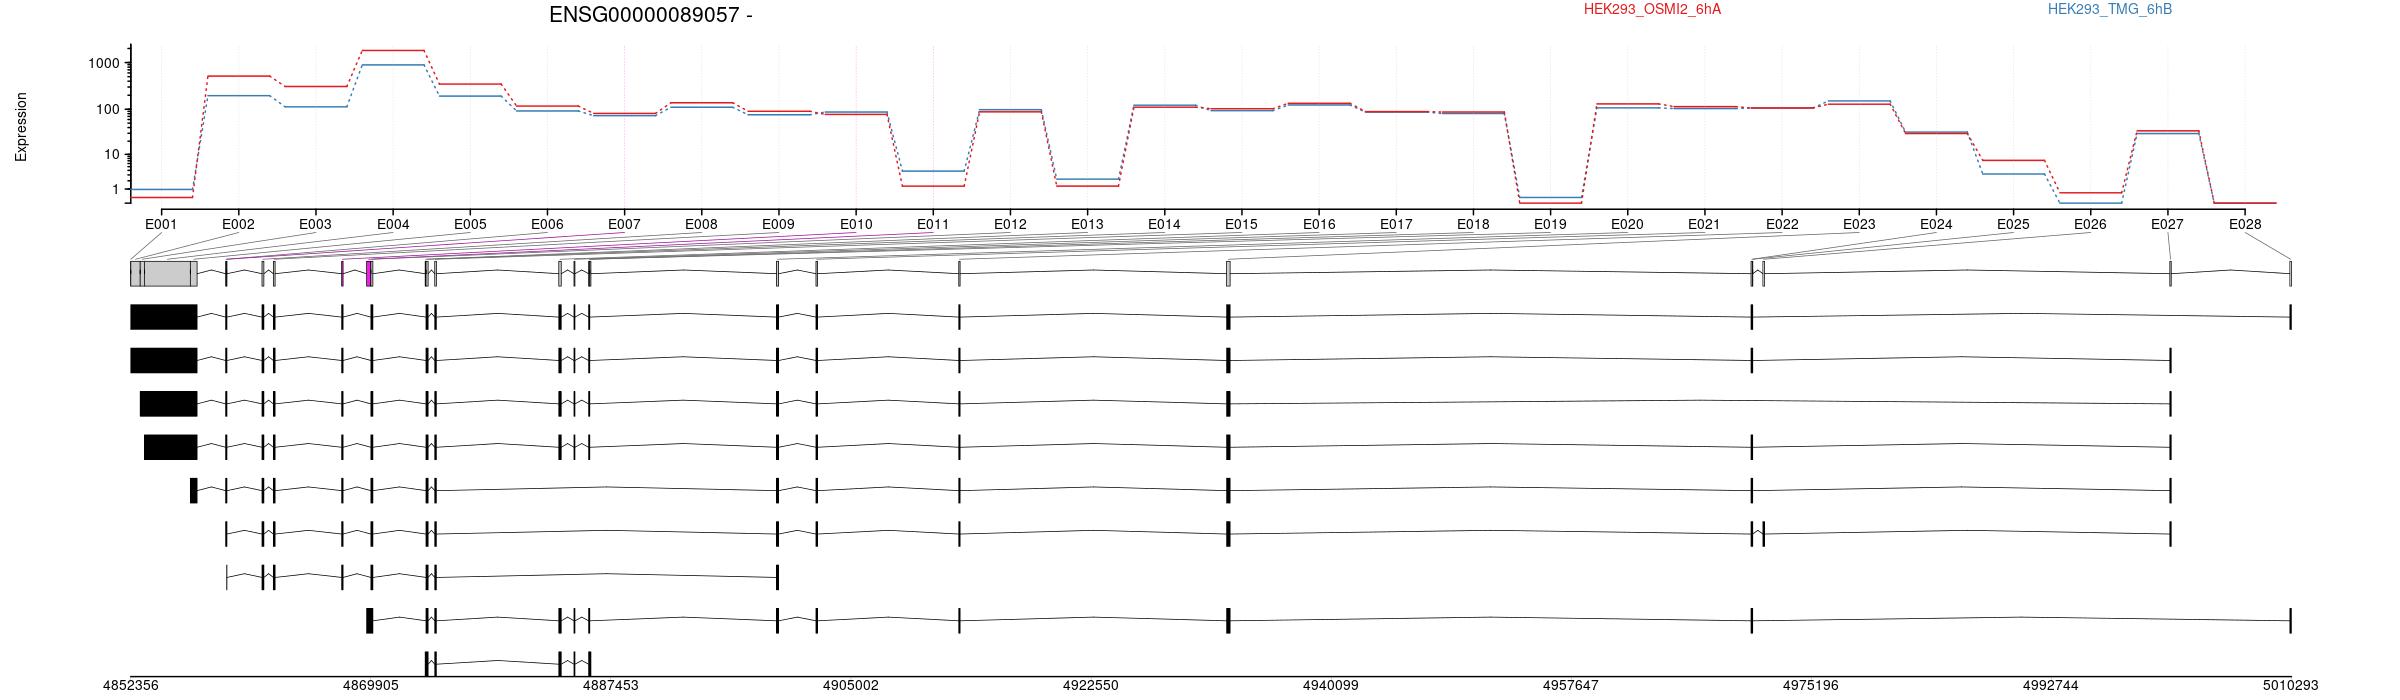Click y-axis tick value 10
This screenshot has width=2400, height=700.
point(112,155)
